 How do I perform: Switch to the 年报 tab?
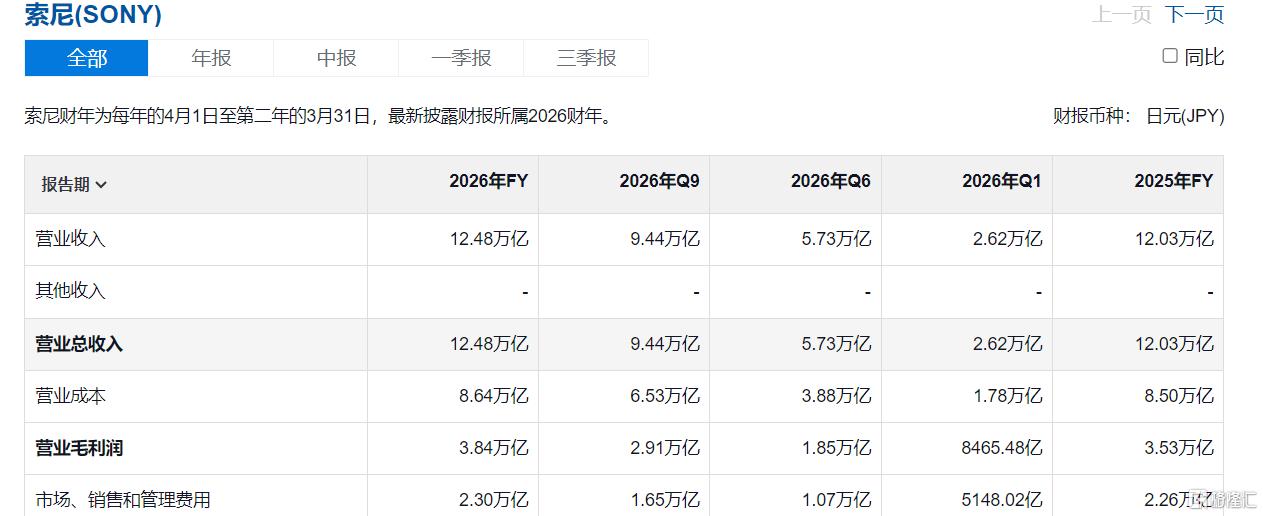211,58
